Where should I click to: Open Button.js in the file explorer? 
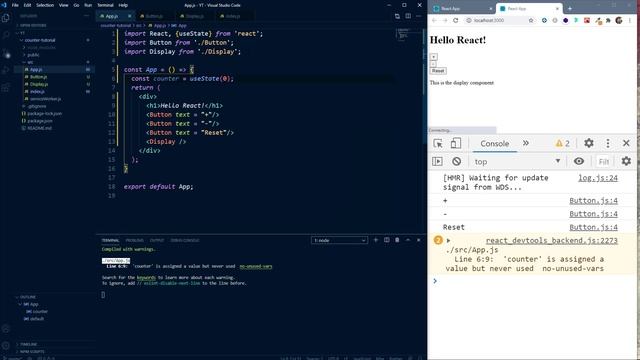(38, 77)
